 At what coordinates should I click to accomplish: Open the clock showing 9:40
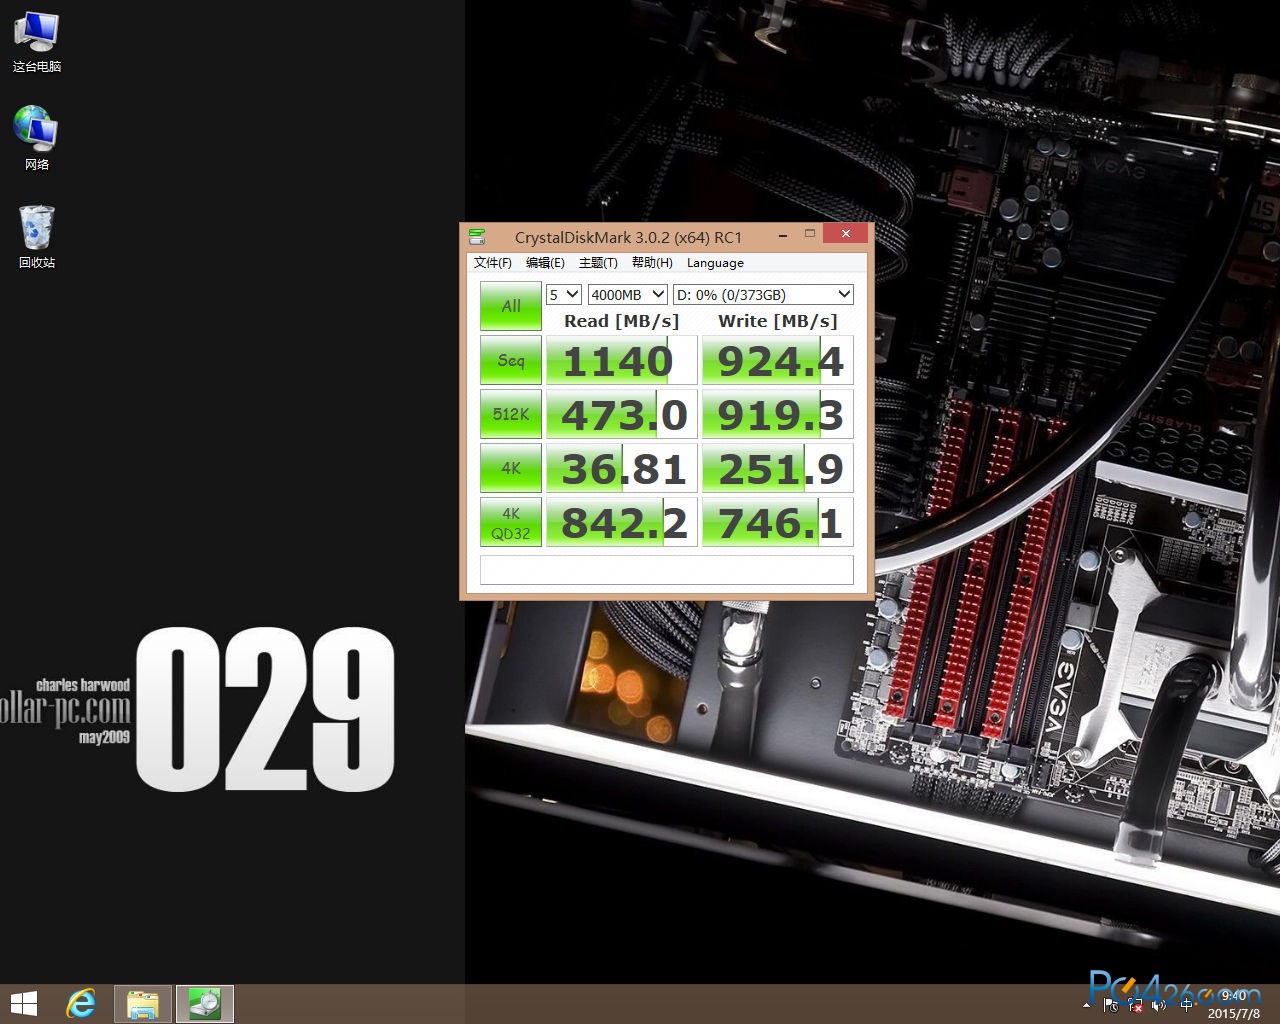1234,1005
